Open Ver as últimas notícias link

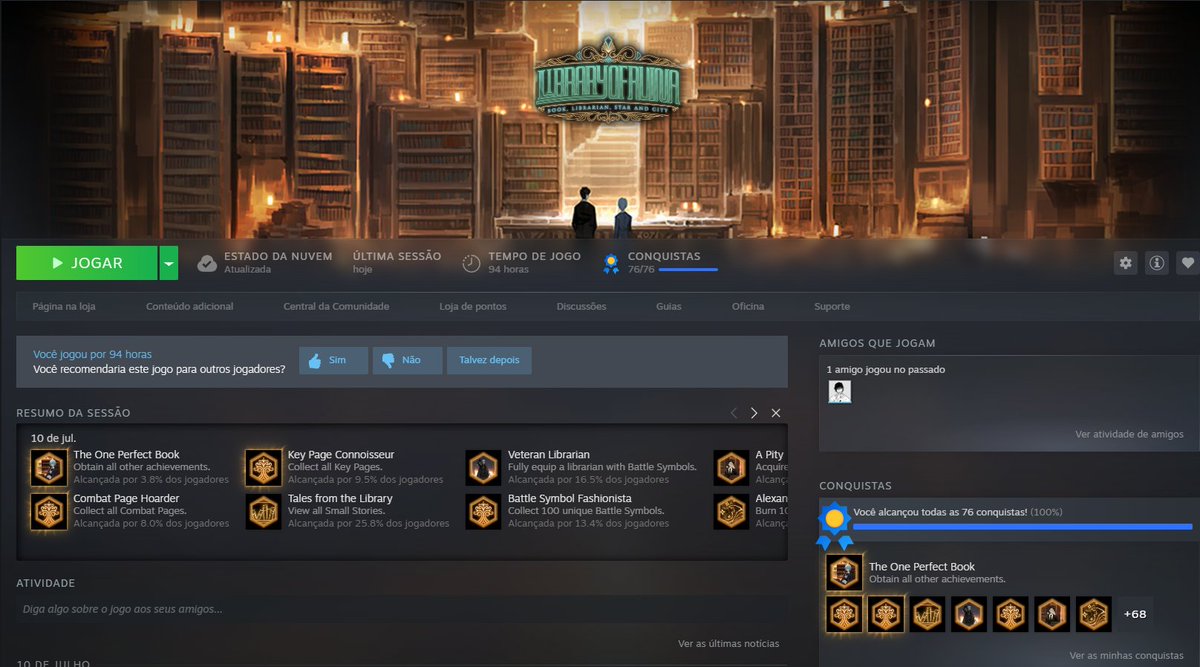728,643
